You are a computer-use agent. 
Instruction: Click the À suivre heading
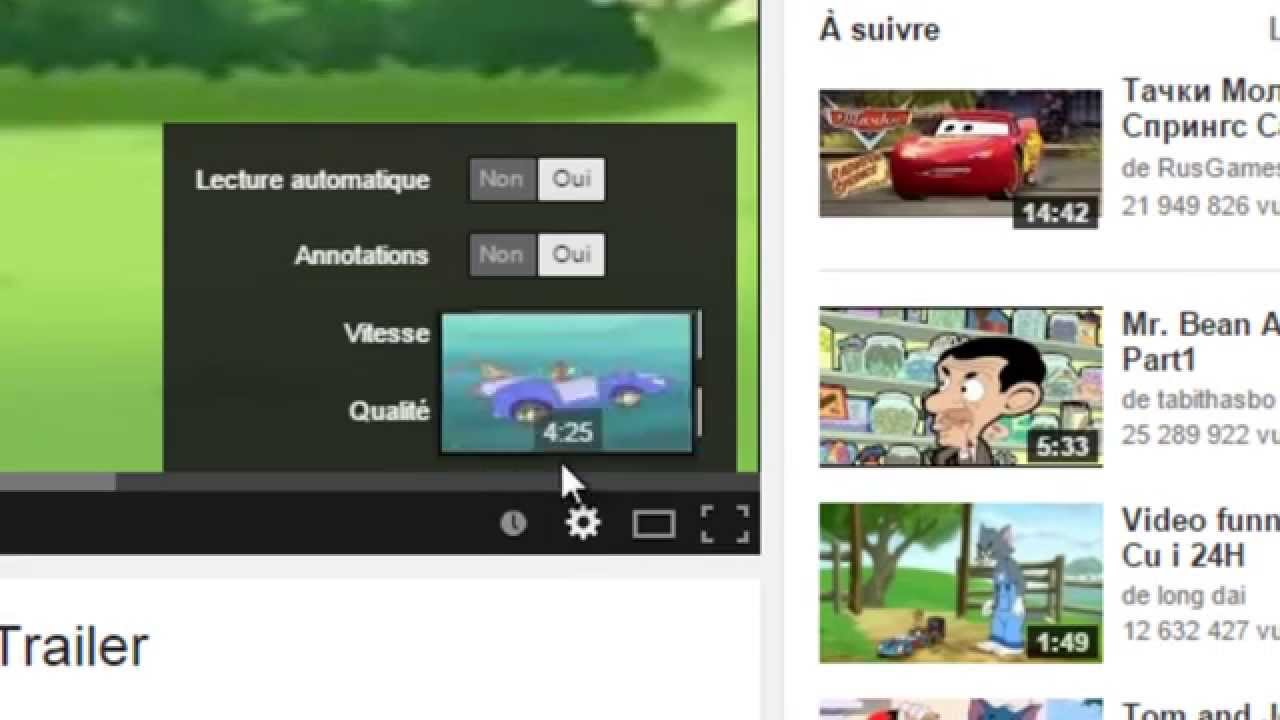tap(880, 30)
